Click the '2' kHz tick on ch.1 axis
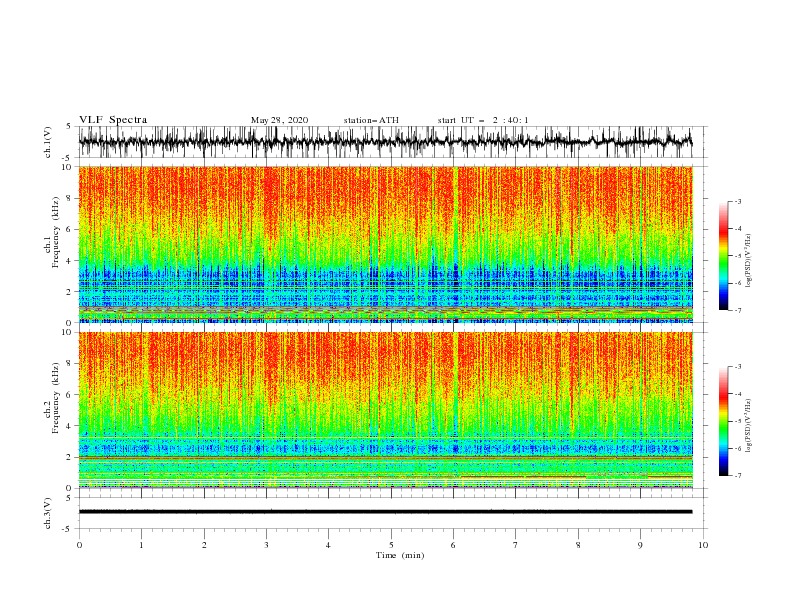This screenshot has height=612, width=792. [70, 291]
